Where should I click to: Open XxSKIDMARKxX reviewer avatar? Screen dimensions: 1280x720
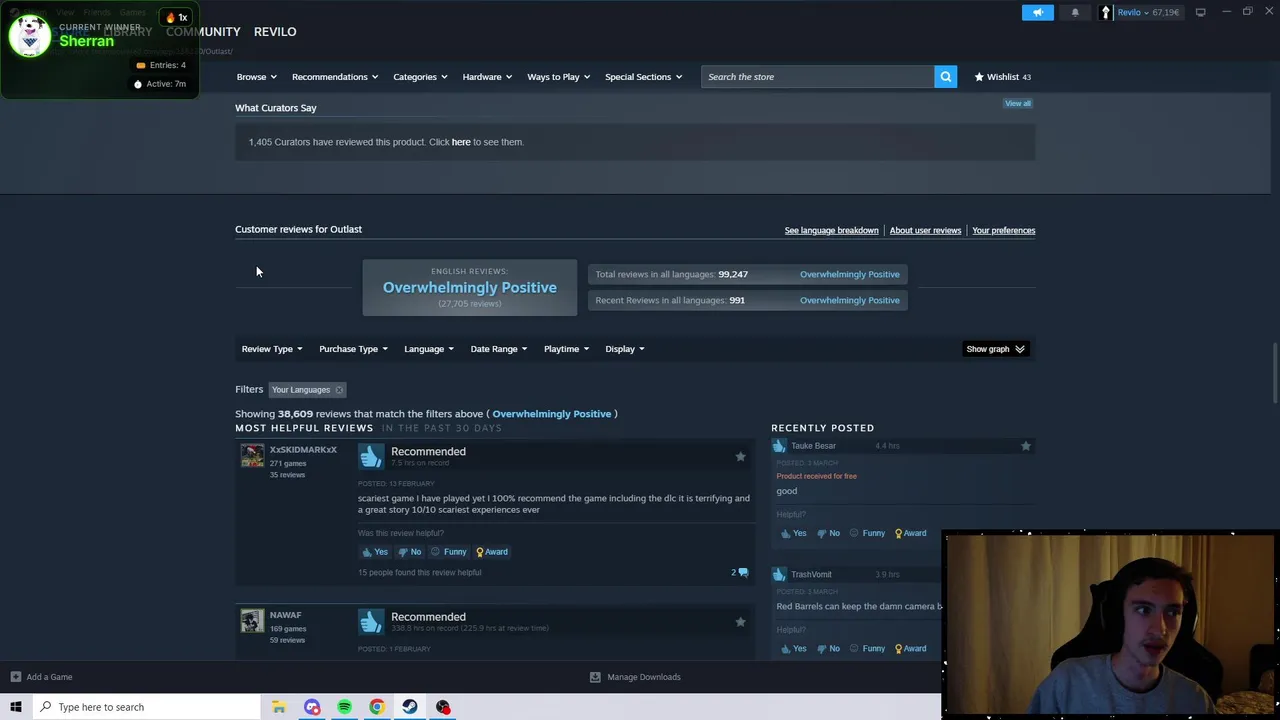click(252, 456)
